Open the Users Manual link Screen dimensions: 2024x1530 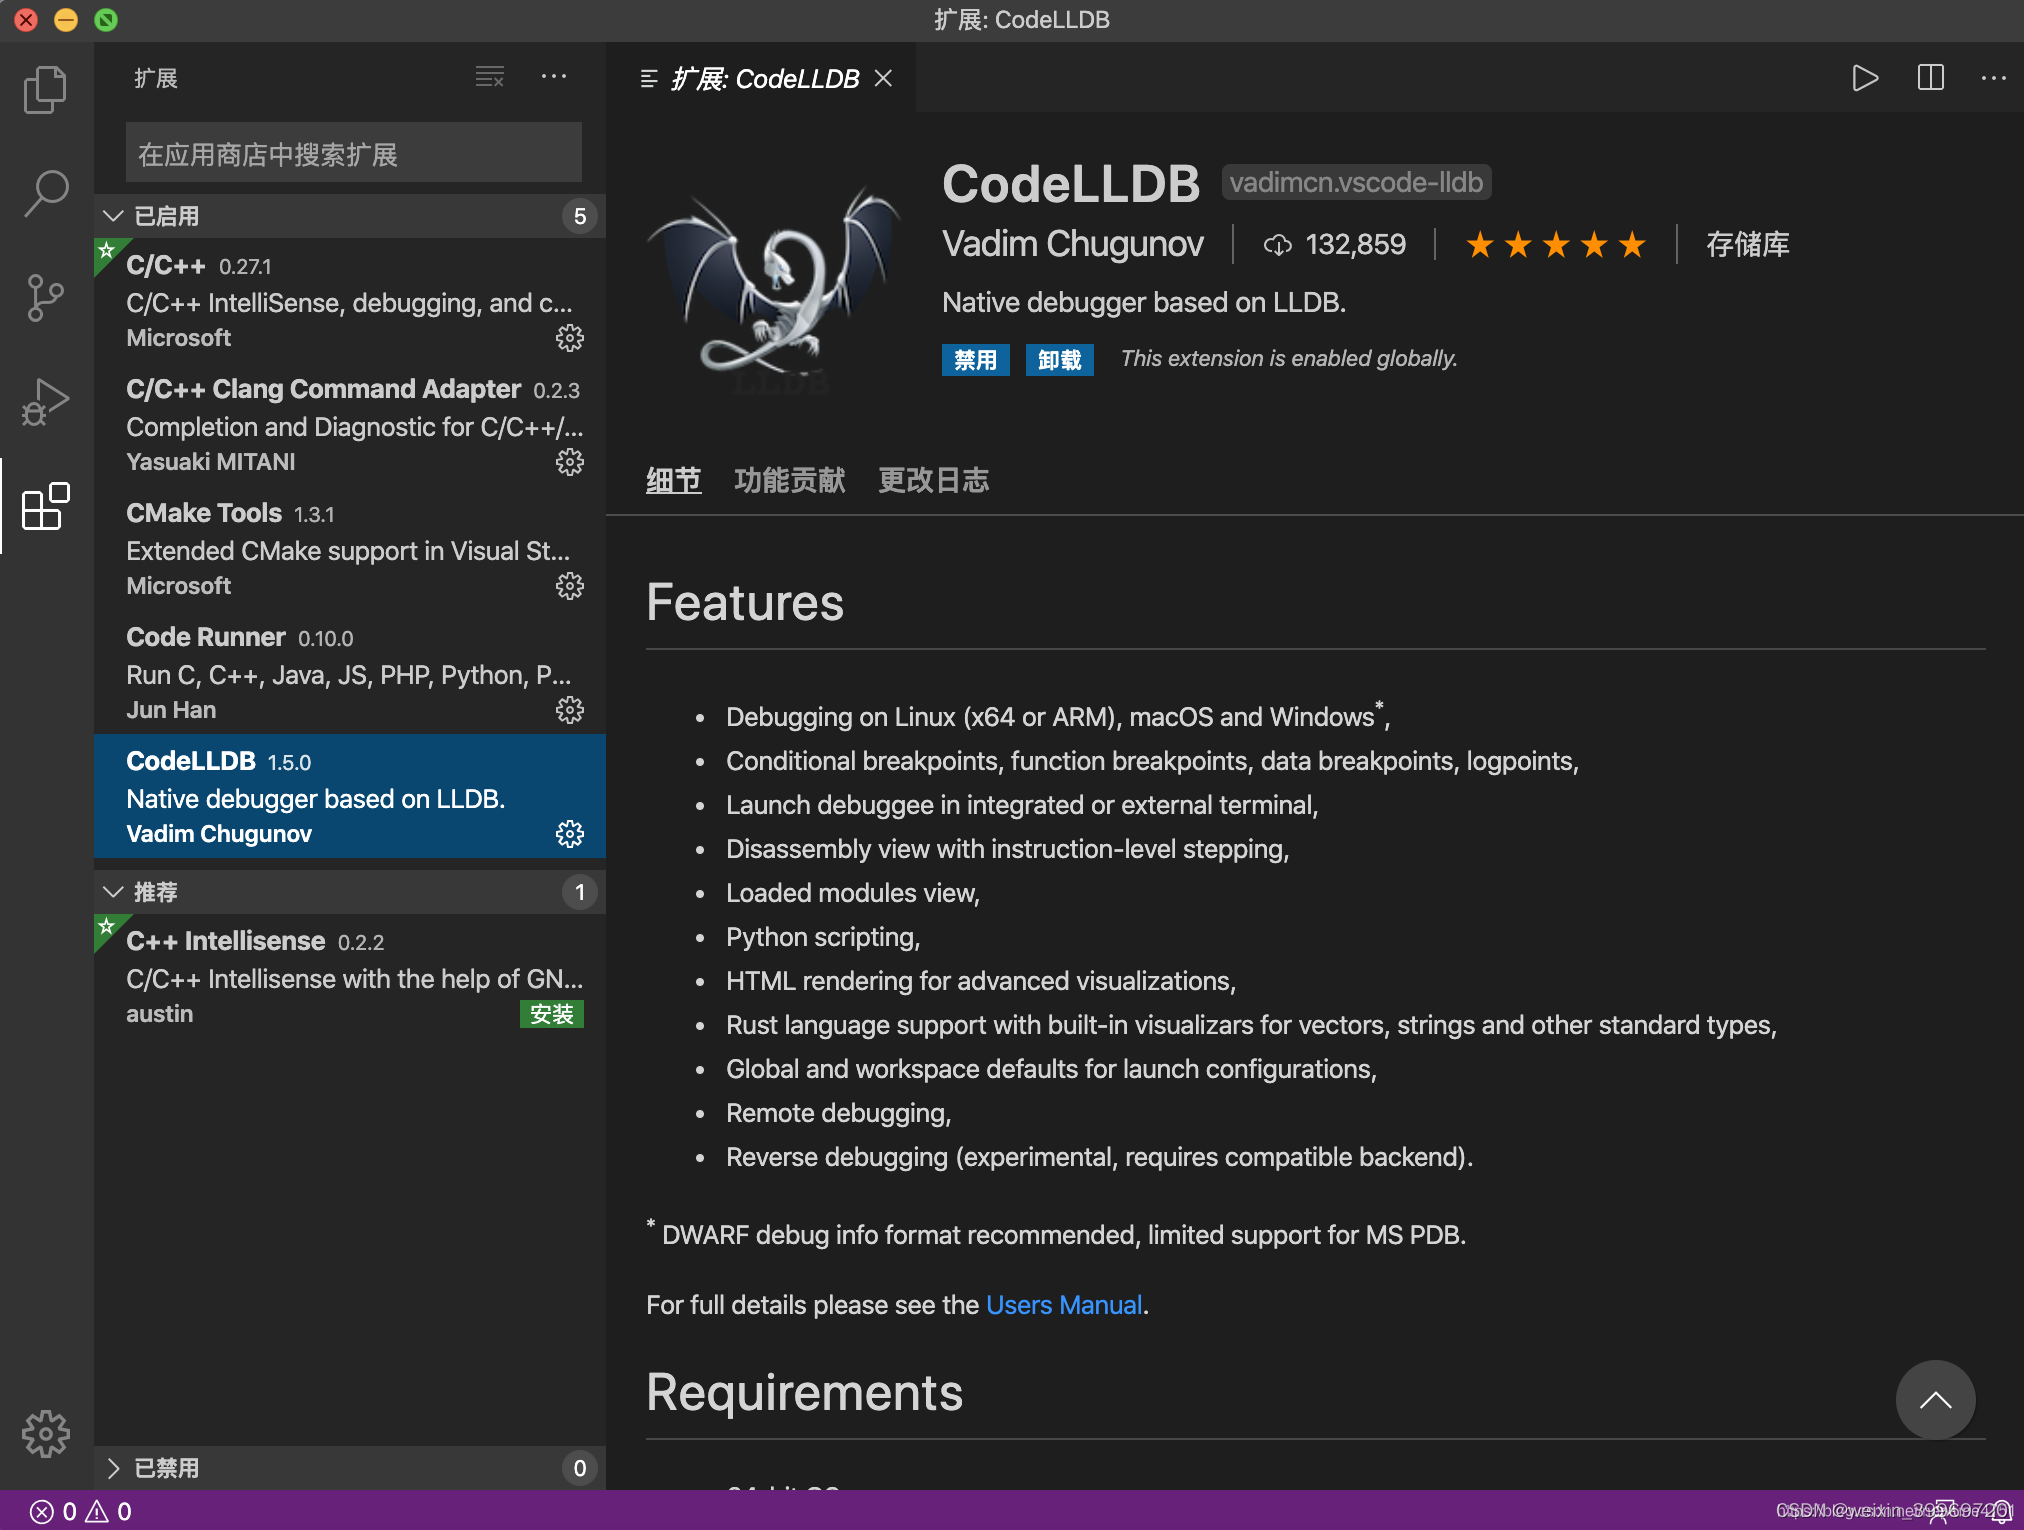[x=1064, y=1305]
